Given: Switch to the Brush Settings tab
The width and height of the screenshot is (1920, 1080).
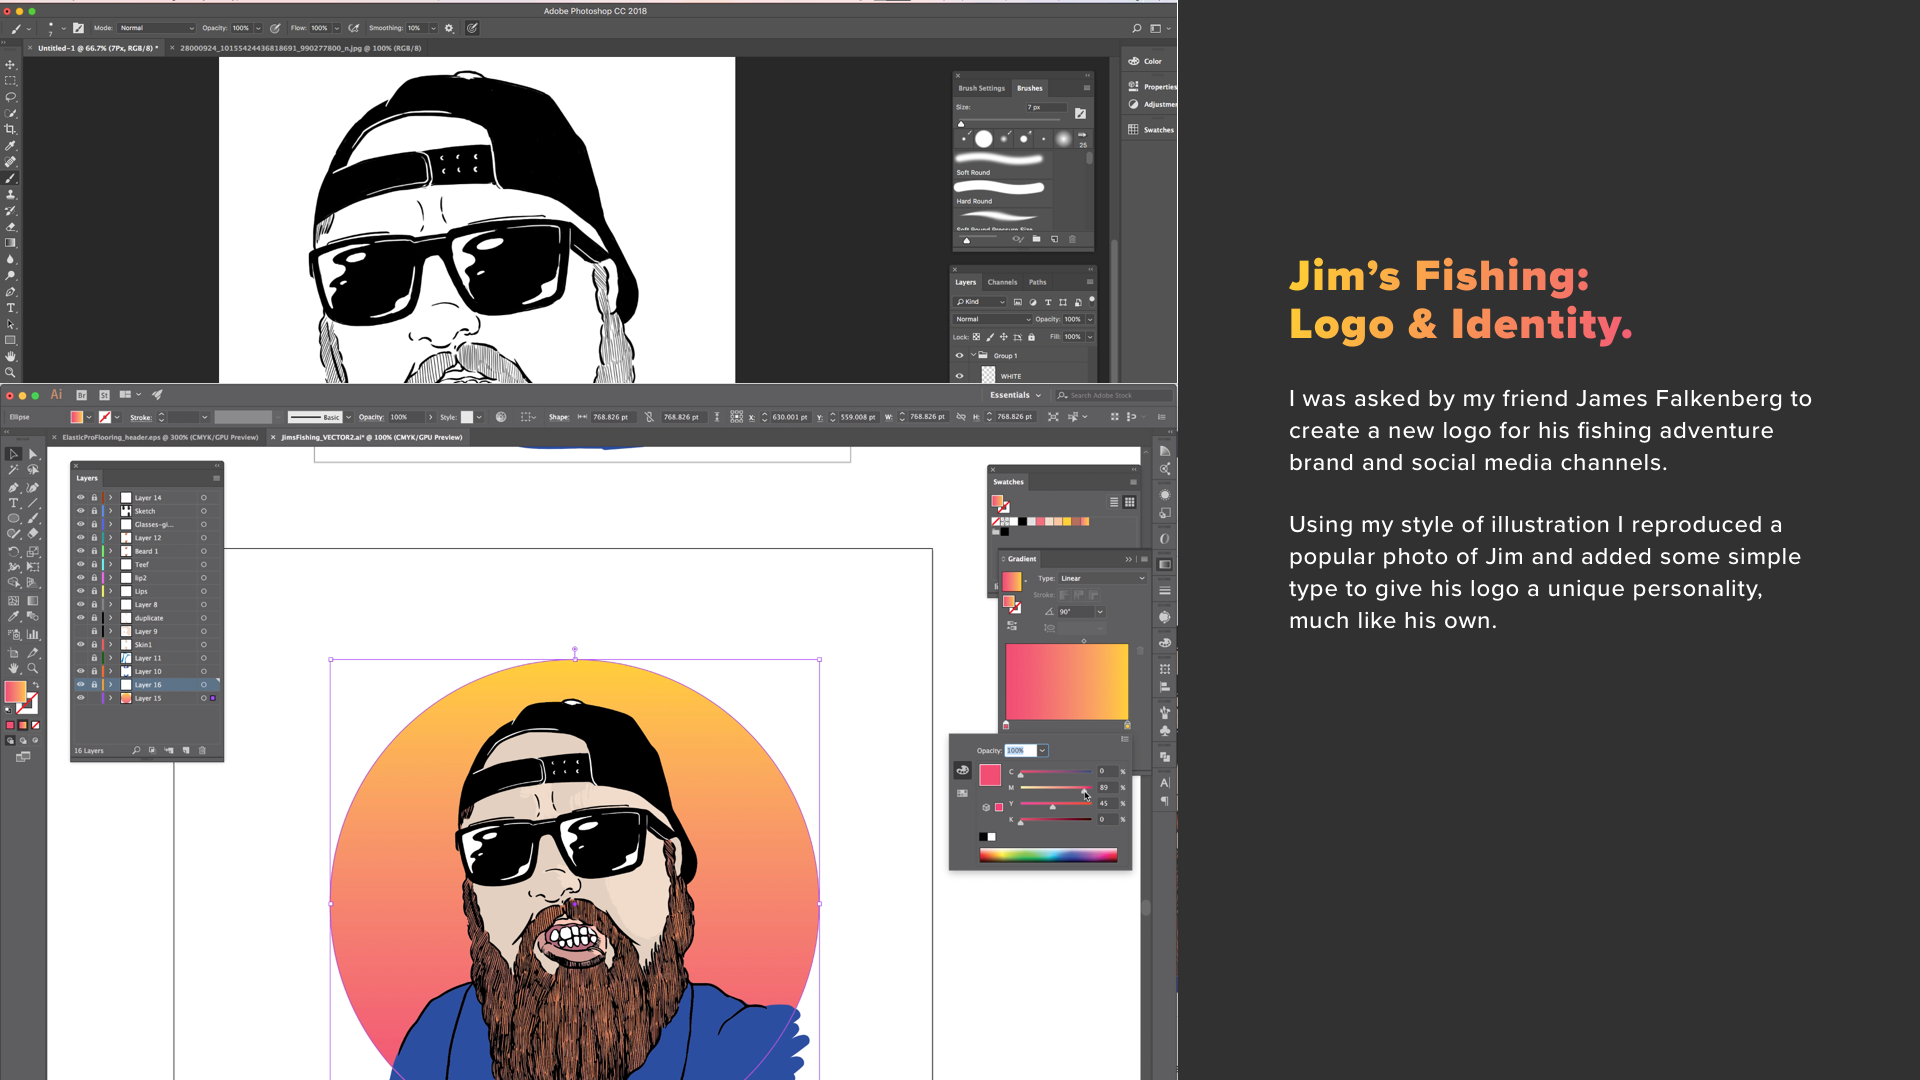Looking at the screenshot, I should tap(981, 88).
